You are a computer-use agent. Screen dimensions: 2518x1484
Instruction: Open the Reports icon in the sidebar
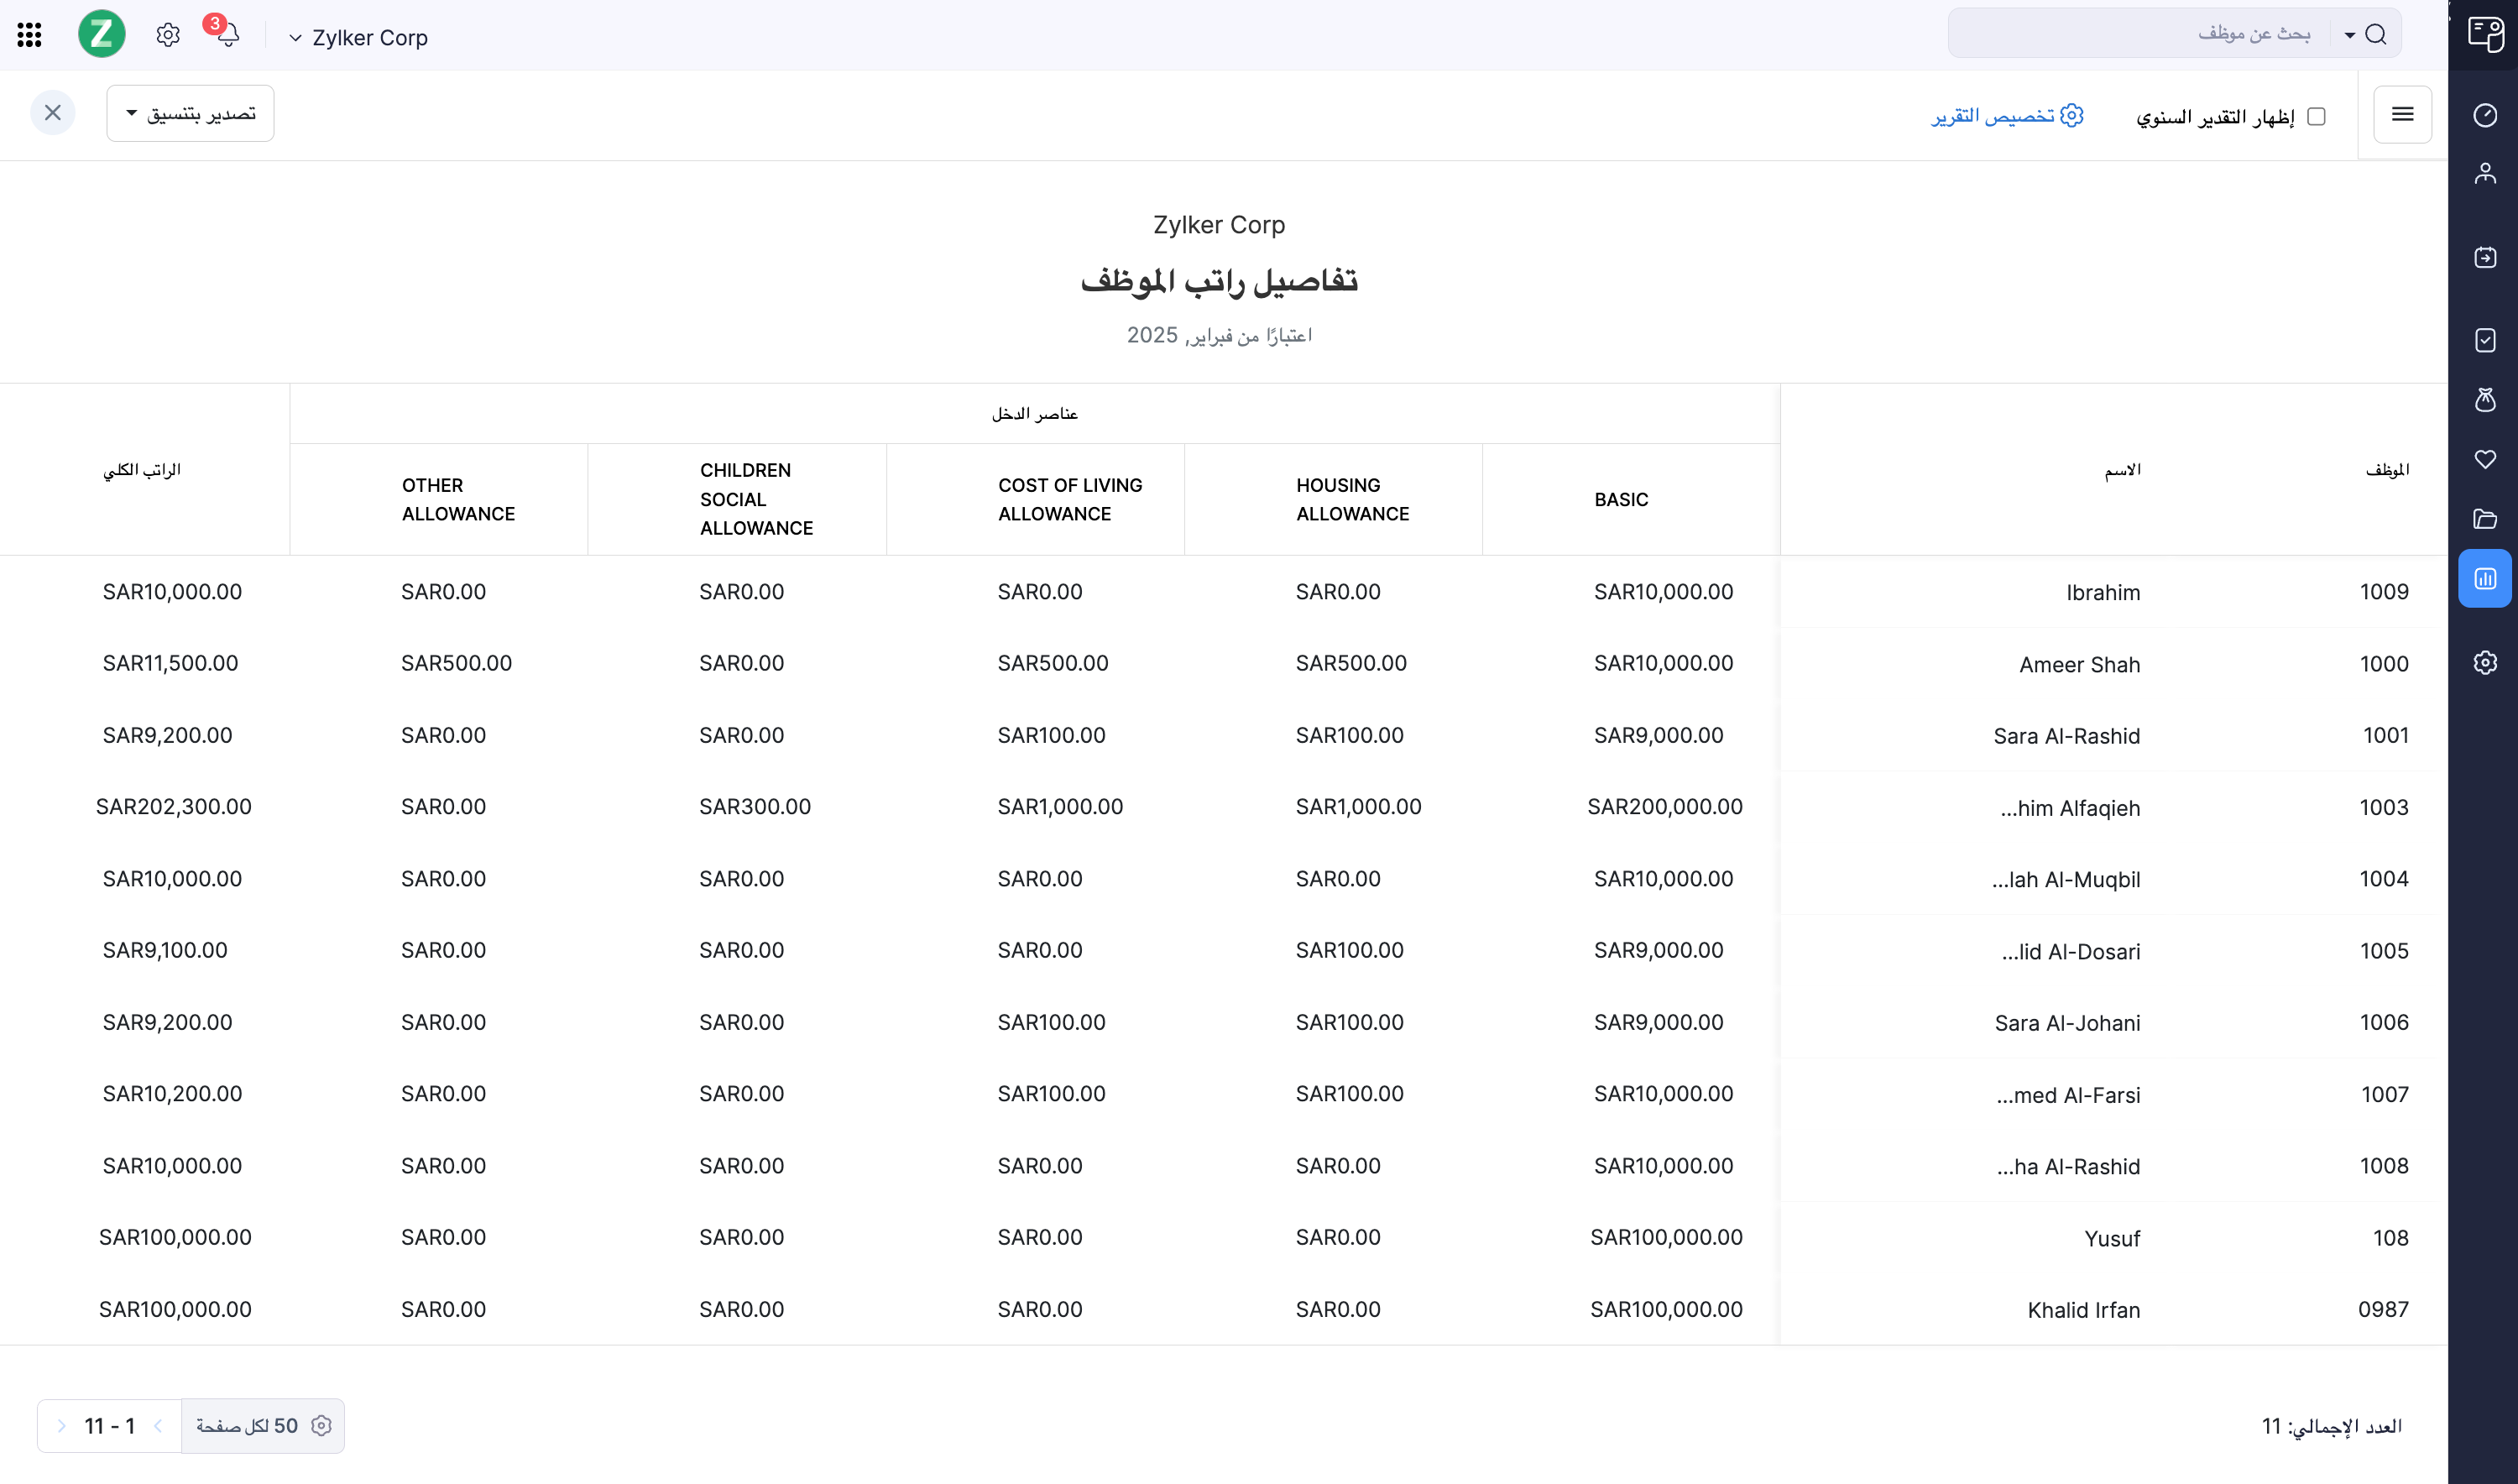pyautogui.click(x=2486, y=578)
